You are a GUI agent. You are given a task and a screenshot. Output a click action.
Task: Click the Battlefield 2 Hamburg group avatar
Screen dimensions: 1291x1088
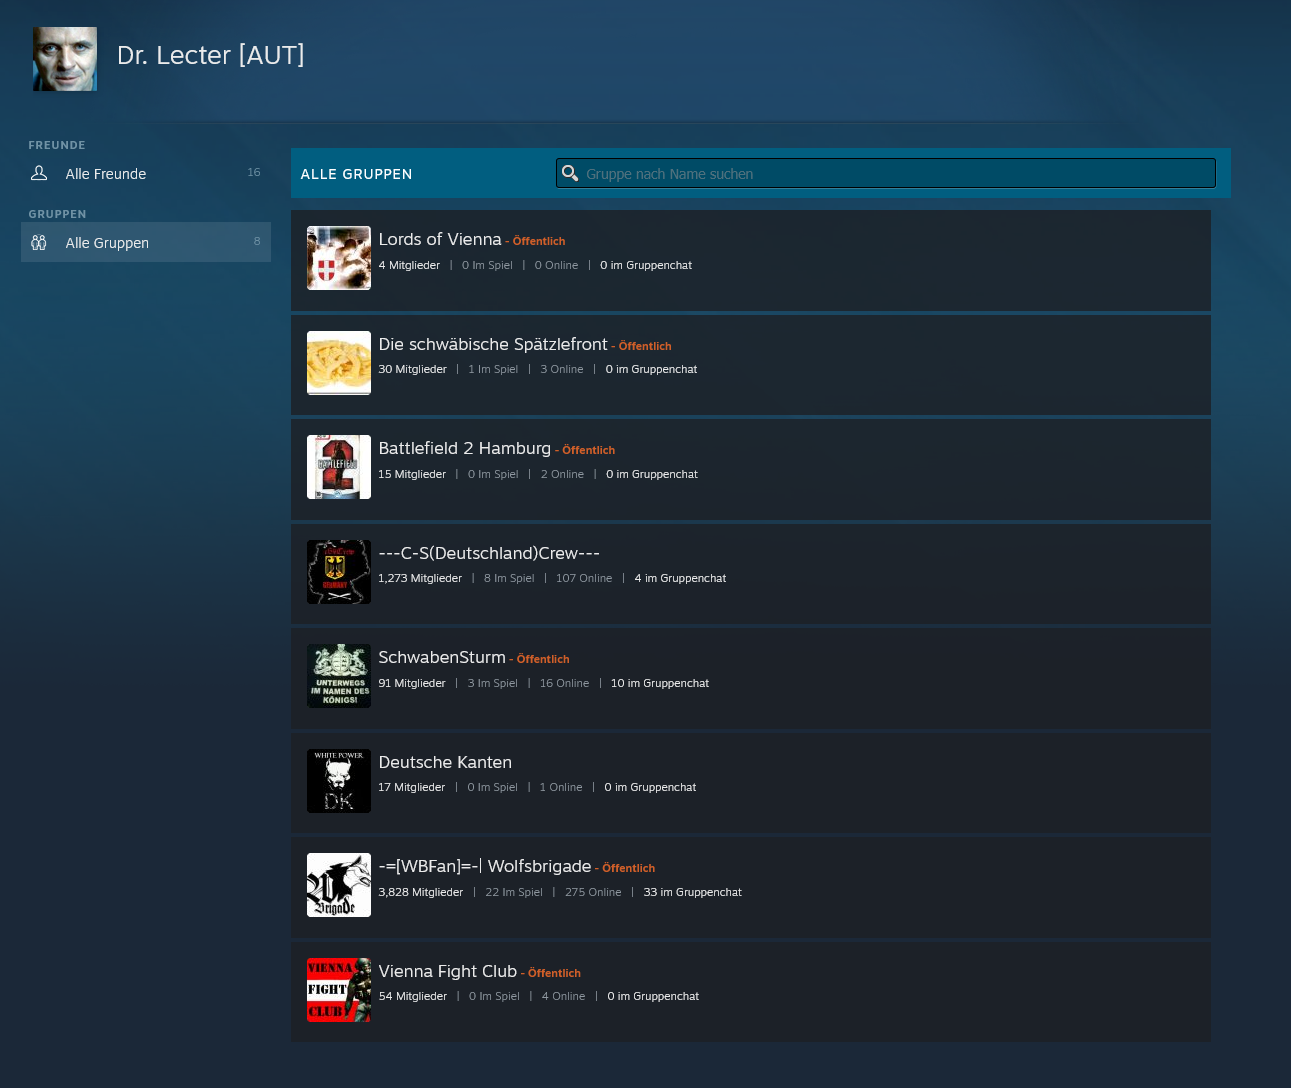pos(338,467)
